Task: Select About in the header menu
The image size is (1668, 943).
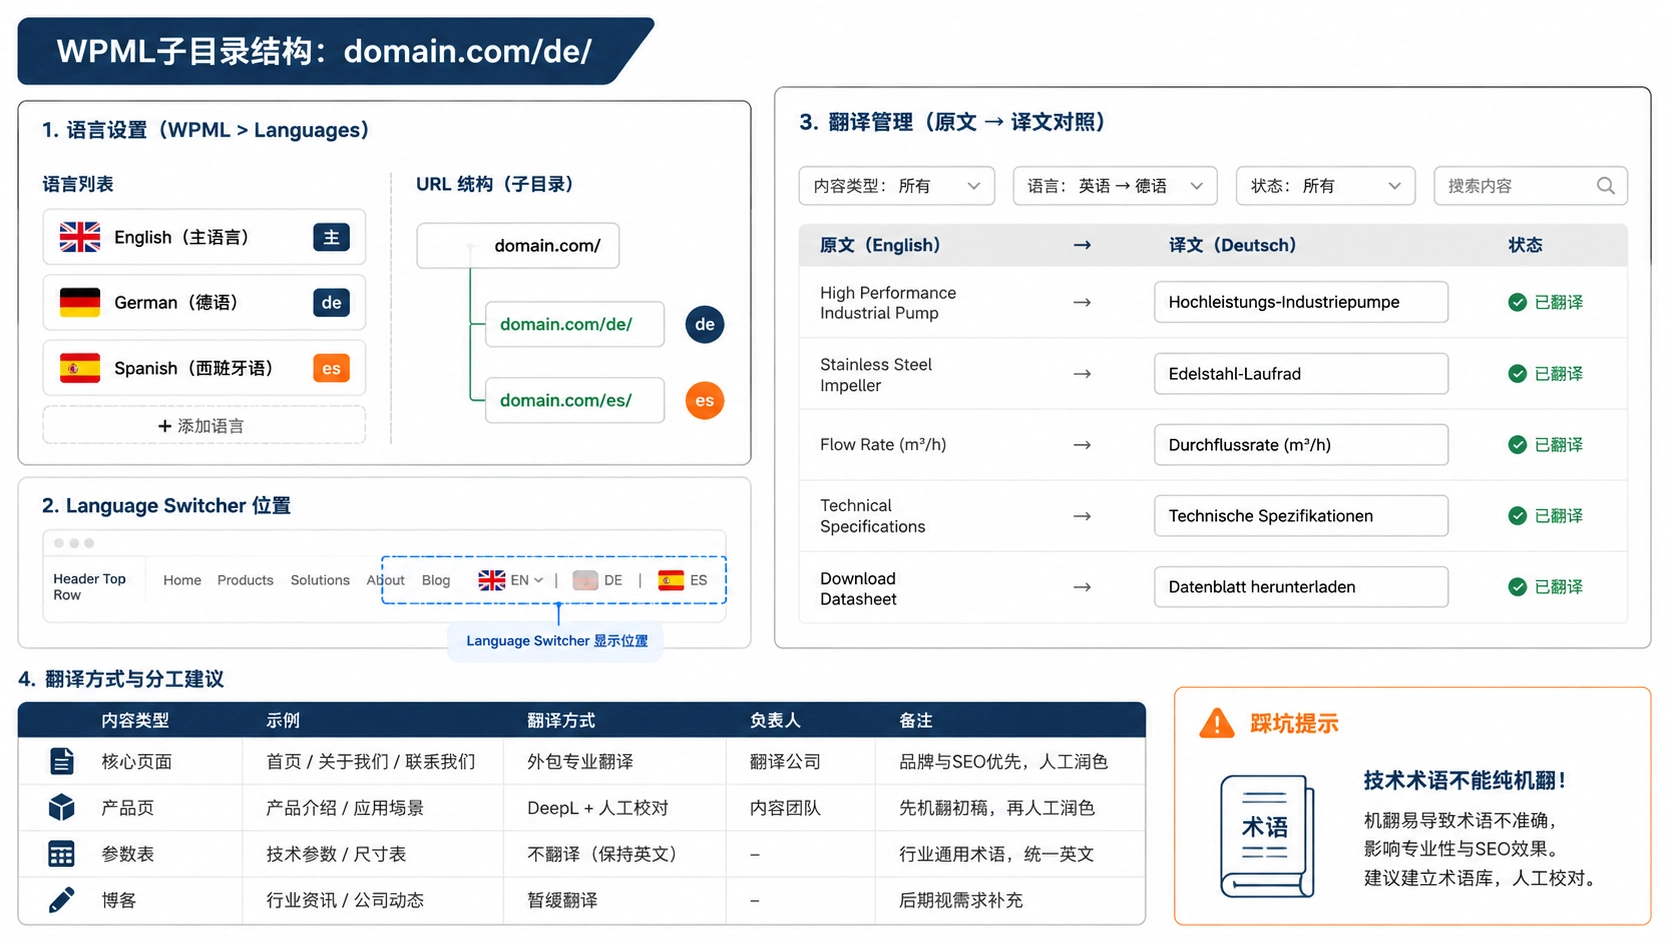Action: 385,580
